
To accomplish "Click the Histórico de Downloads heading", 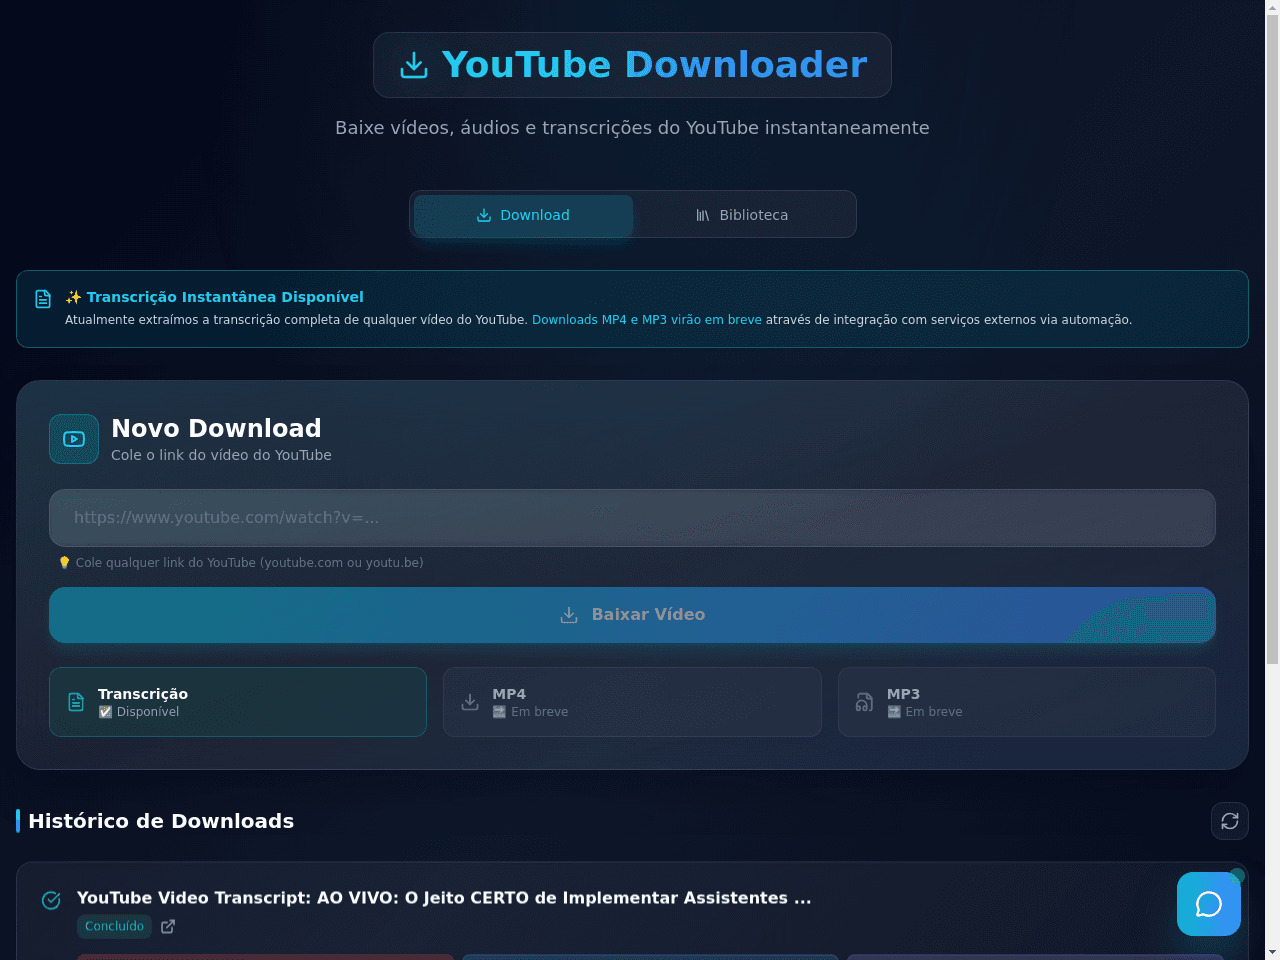I will pyautogui.click(x=161, y=821).
